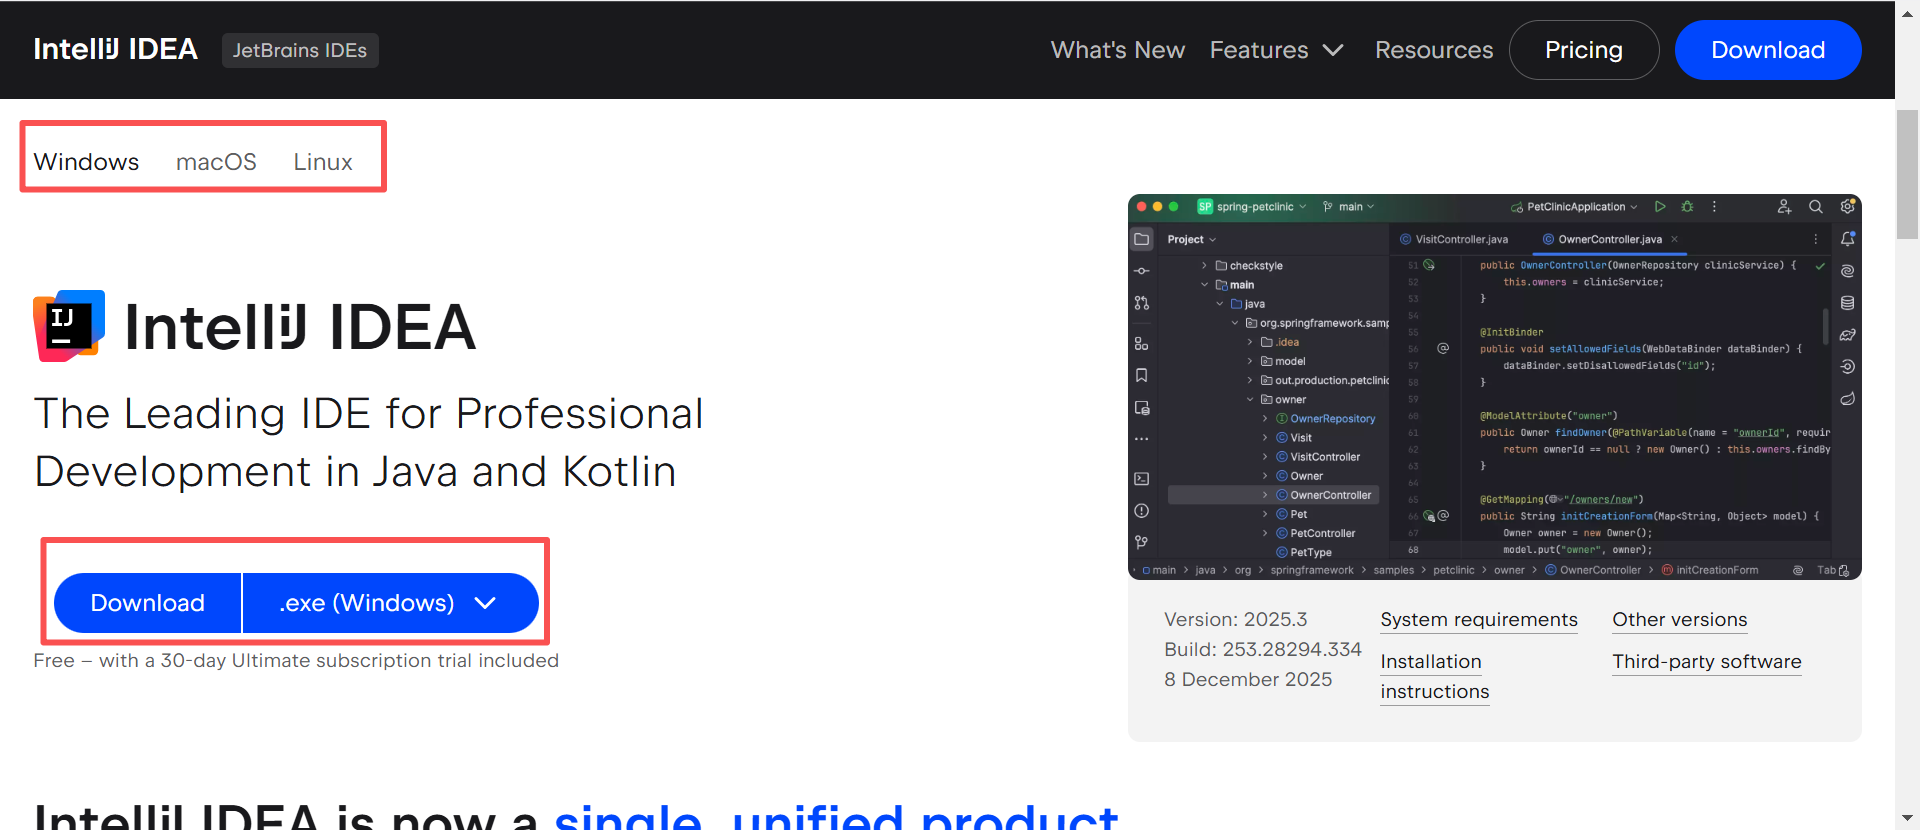Select the Windows platform tab
The width and height of the screenshot is (1920, 830).
pos(87,162)
